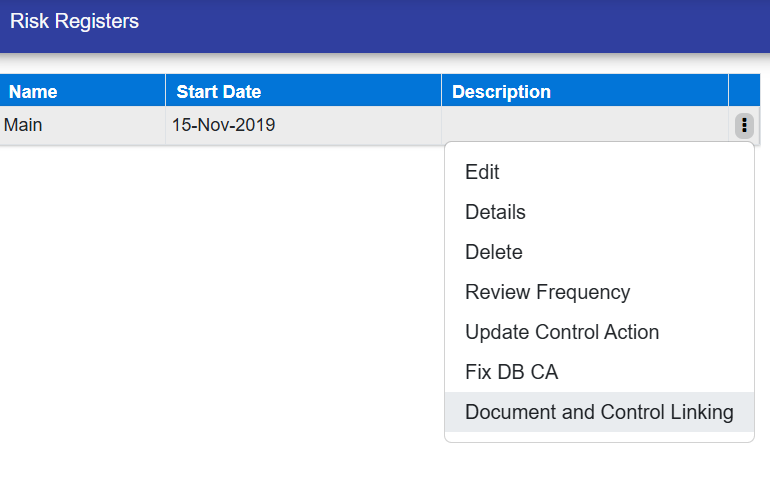Image resolution: width=770 pixels, height=477 pixels.
Task: Click empty white area below the Main row
Action: click(200, 300)
